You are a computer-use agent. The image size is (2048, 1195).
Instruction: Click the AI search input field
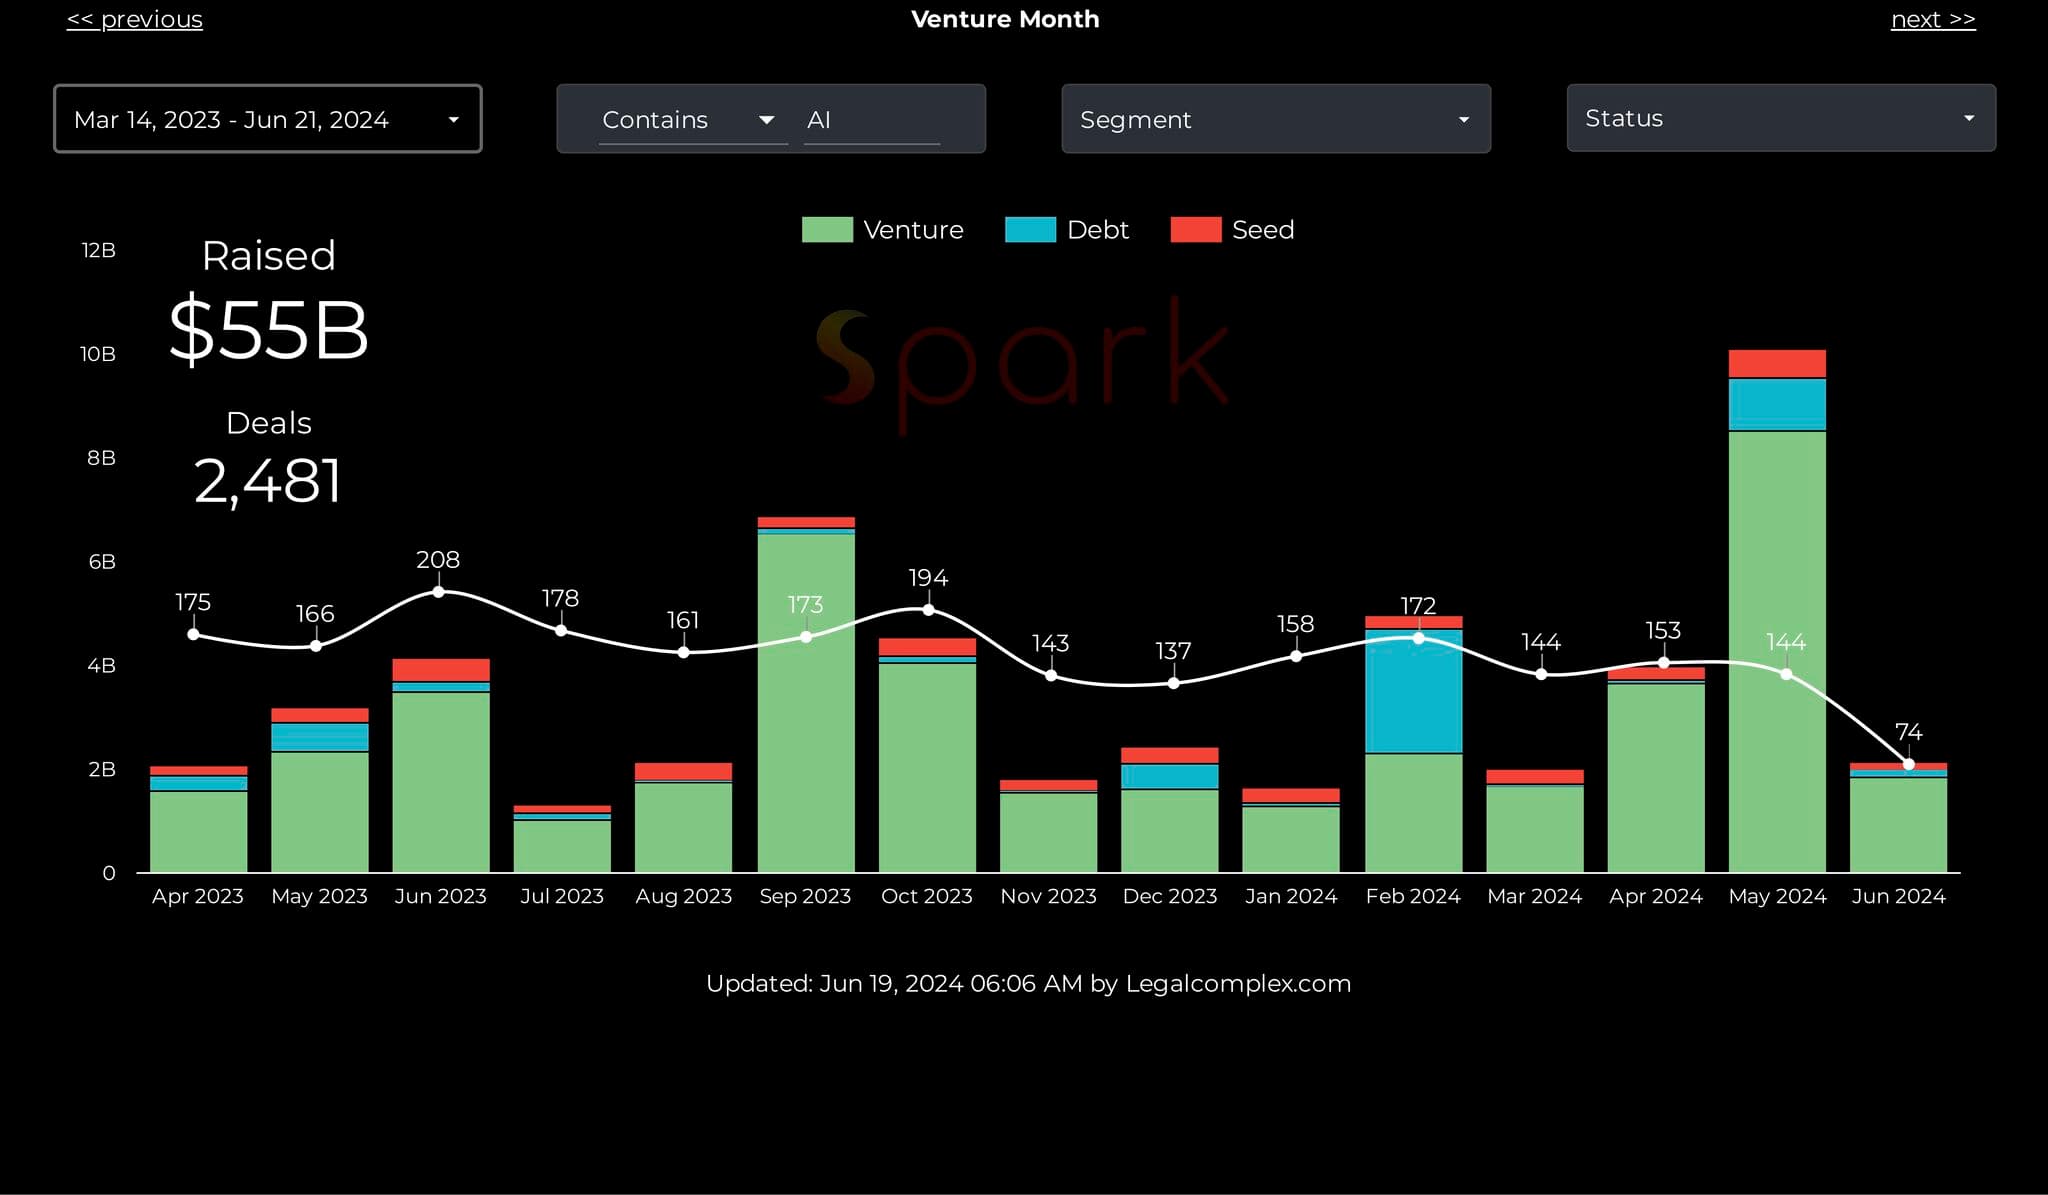(872, 119)
